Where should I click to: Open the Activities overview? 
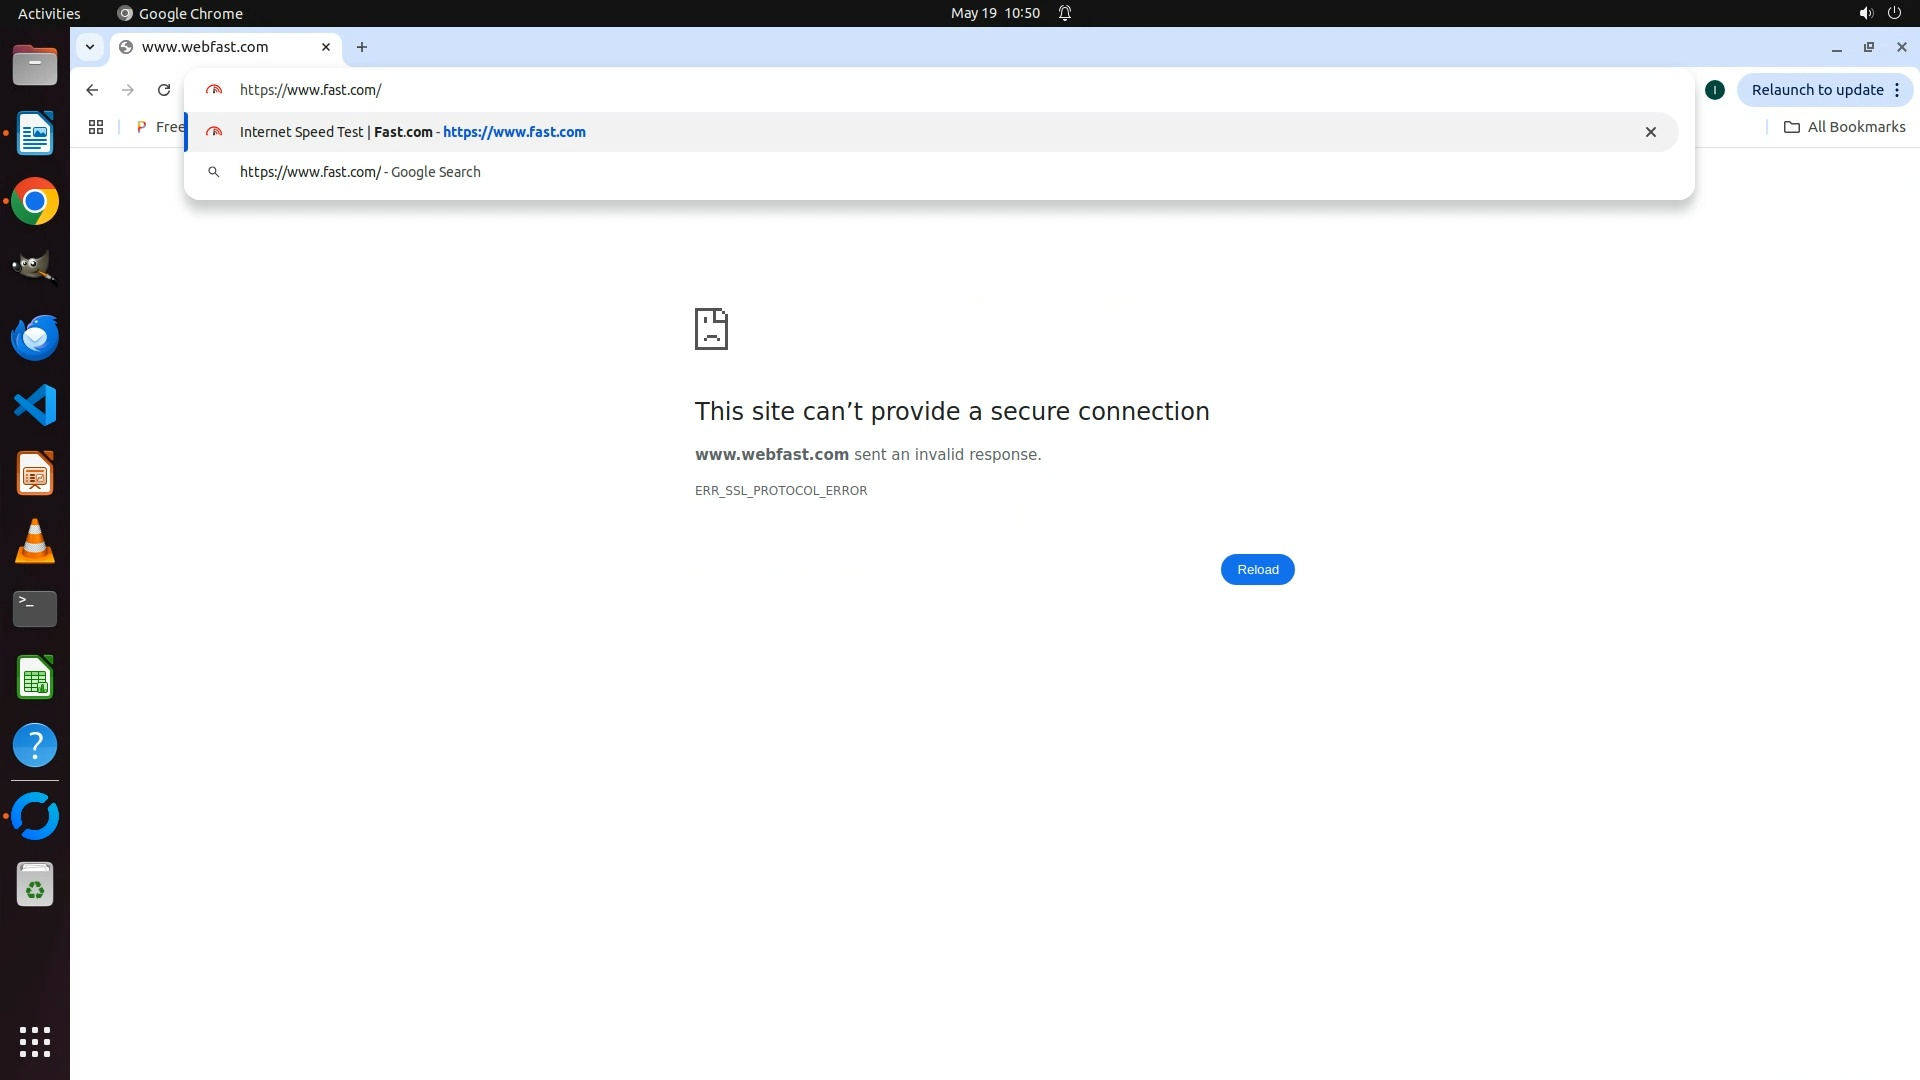[49, 13]
